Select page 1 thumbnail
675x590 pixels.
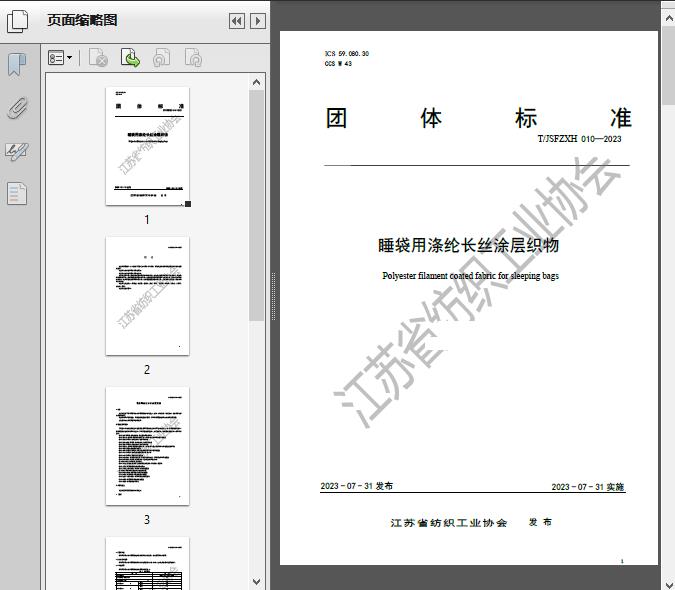coord(147,146)
